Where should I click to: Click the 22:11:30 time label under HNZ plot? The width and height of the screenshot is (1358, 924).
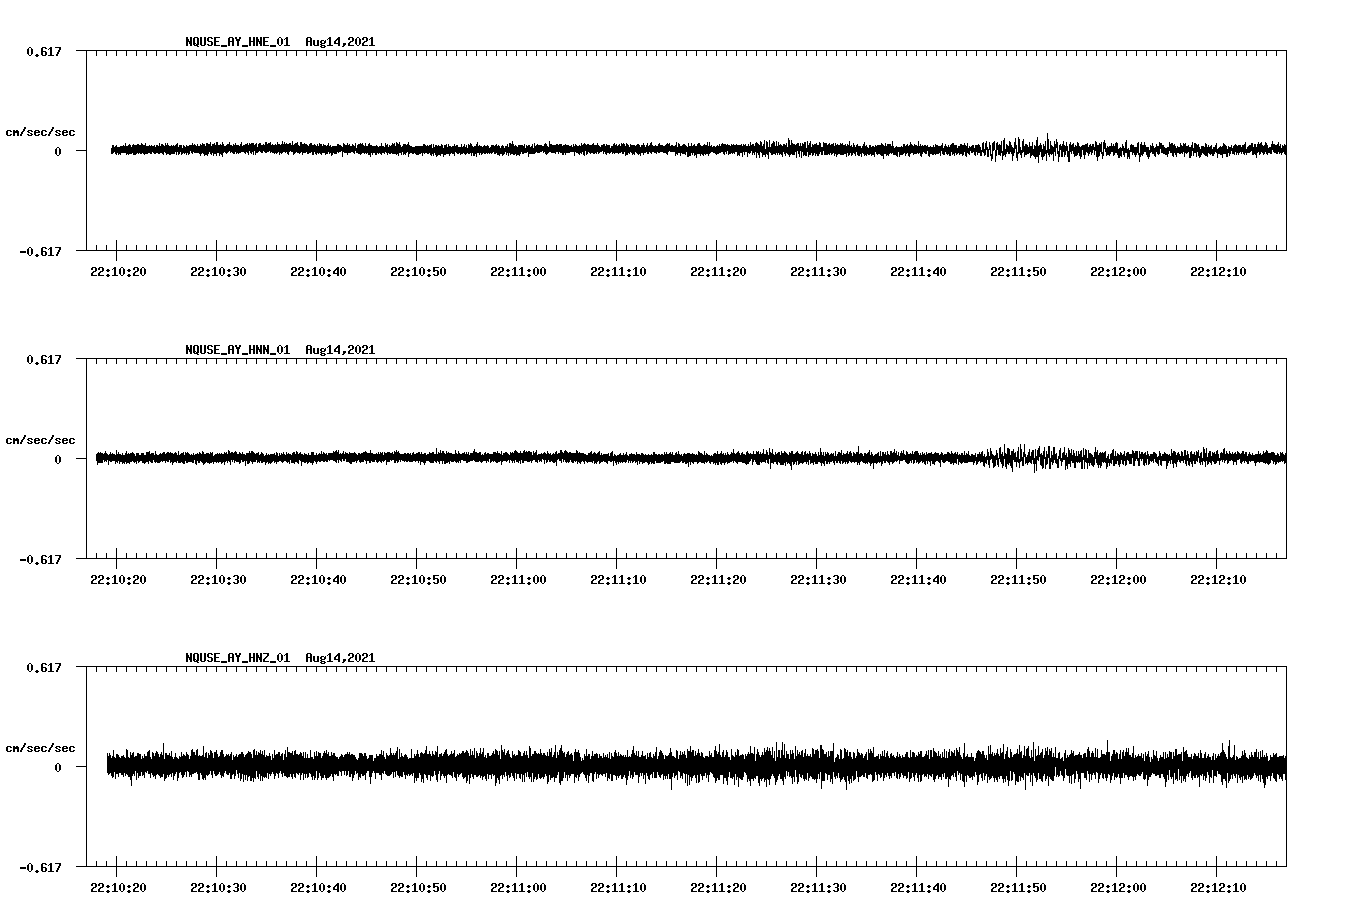(x=818, y=888)
